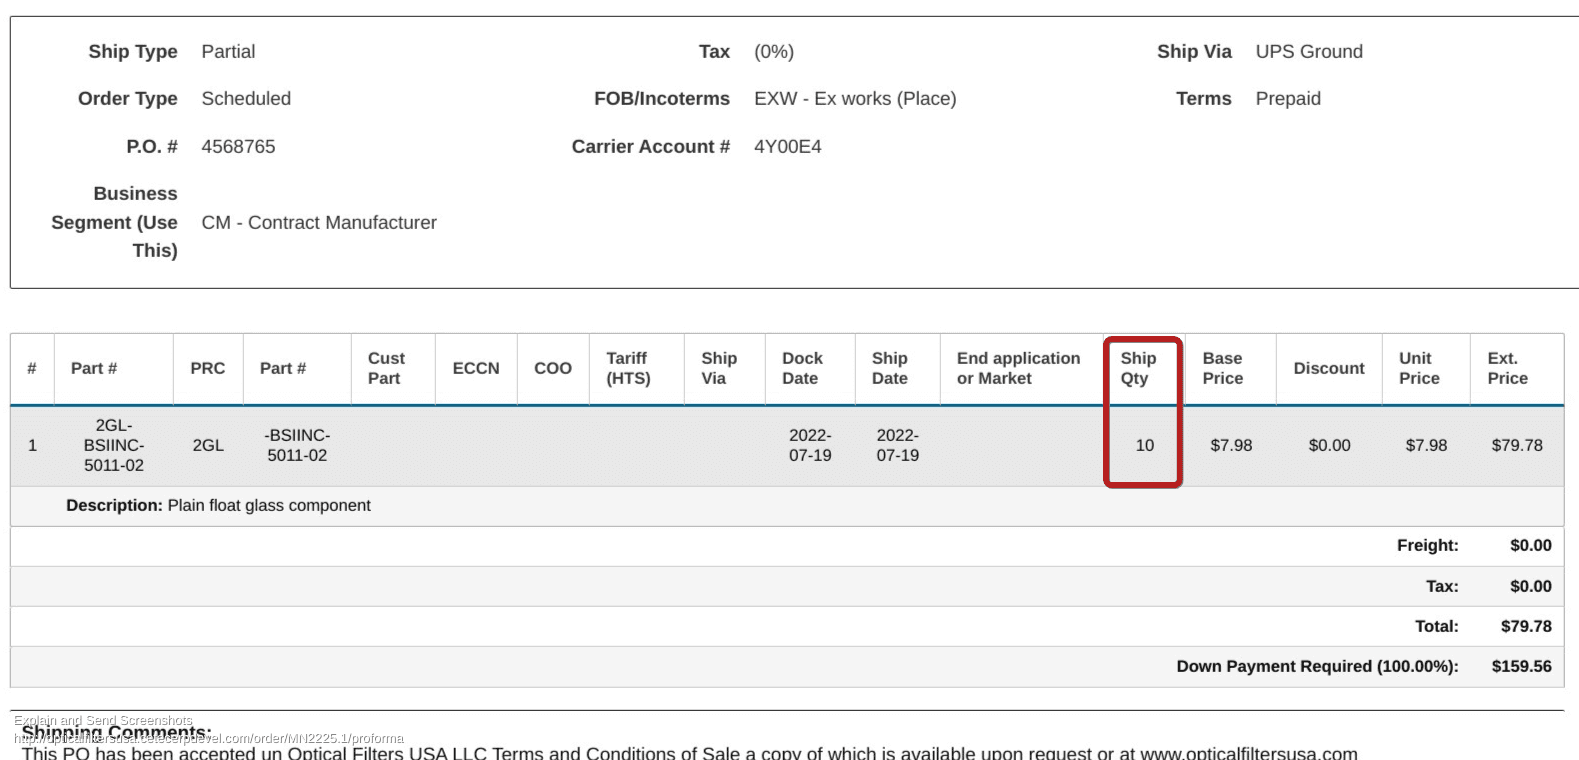Select the UPS Ground ship via value
Viewport: 1579px width, 760px height.
[1309, 51]
